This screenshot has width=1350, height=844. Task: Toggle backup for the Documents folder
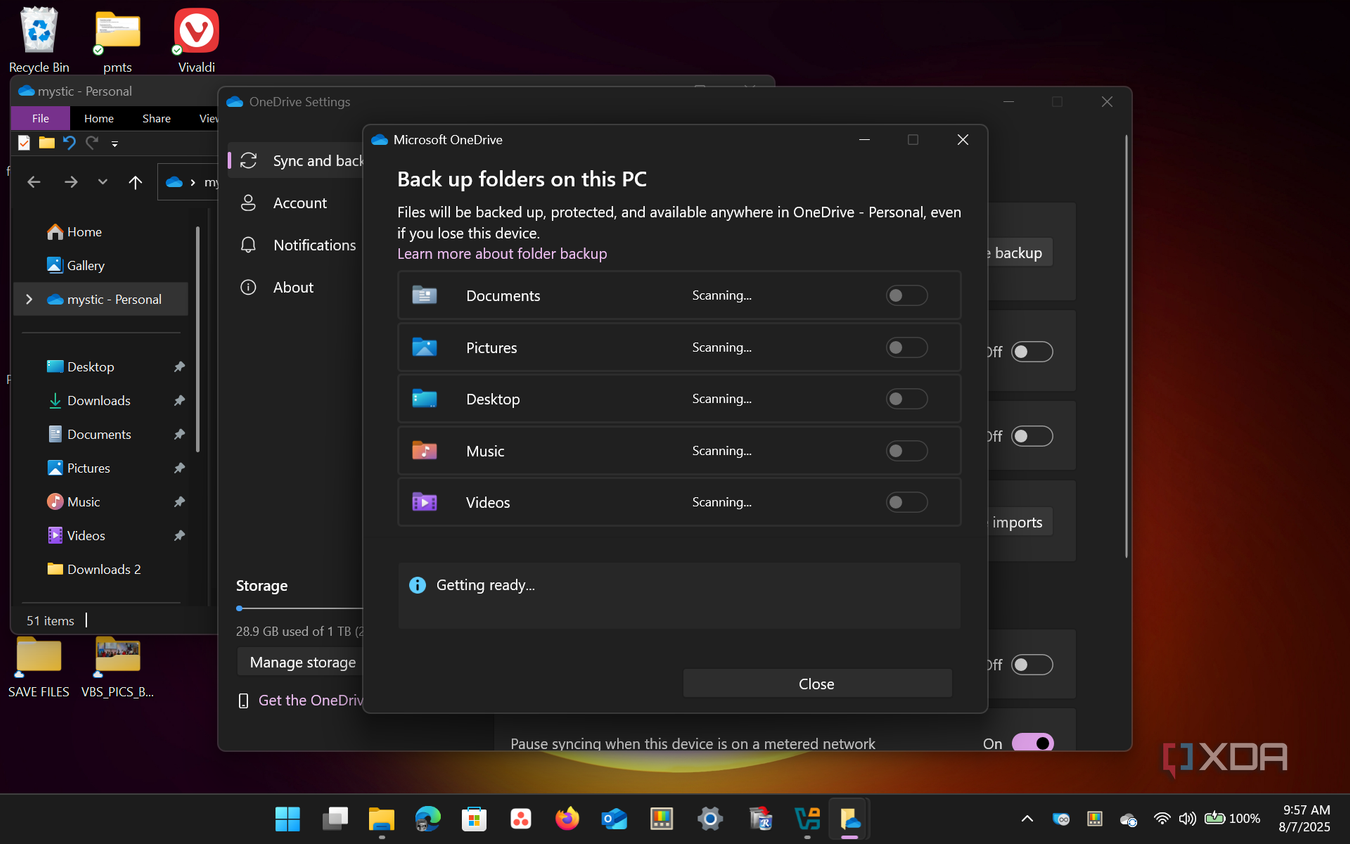[x=907, y=295]
